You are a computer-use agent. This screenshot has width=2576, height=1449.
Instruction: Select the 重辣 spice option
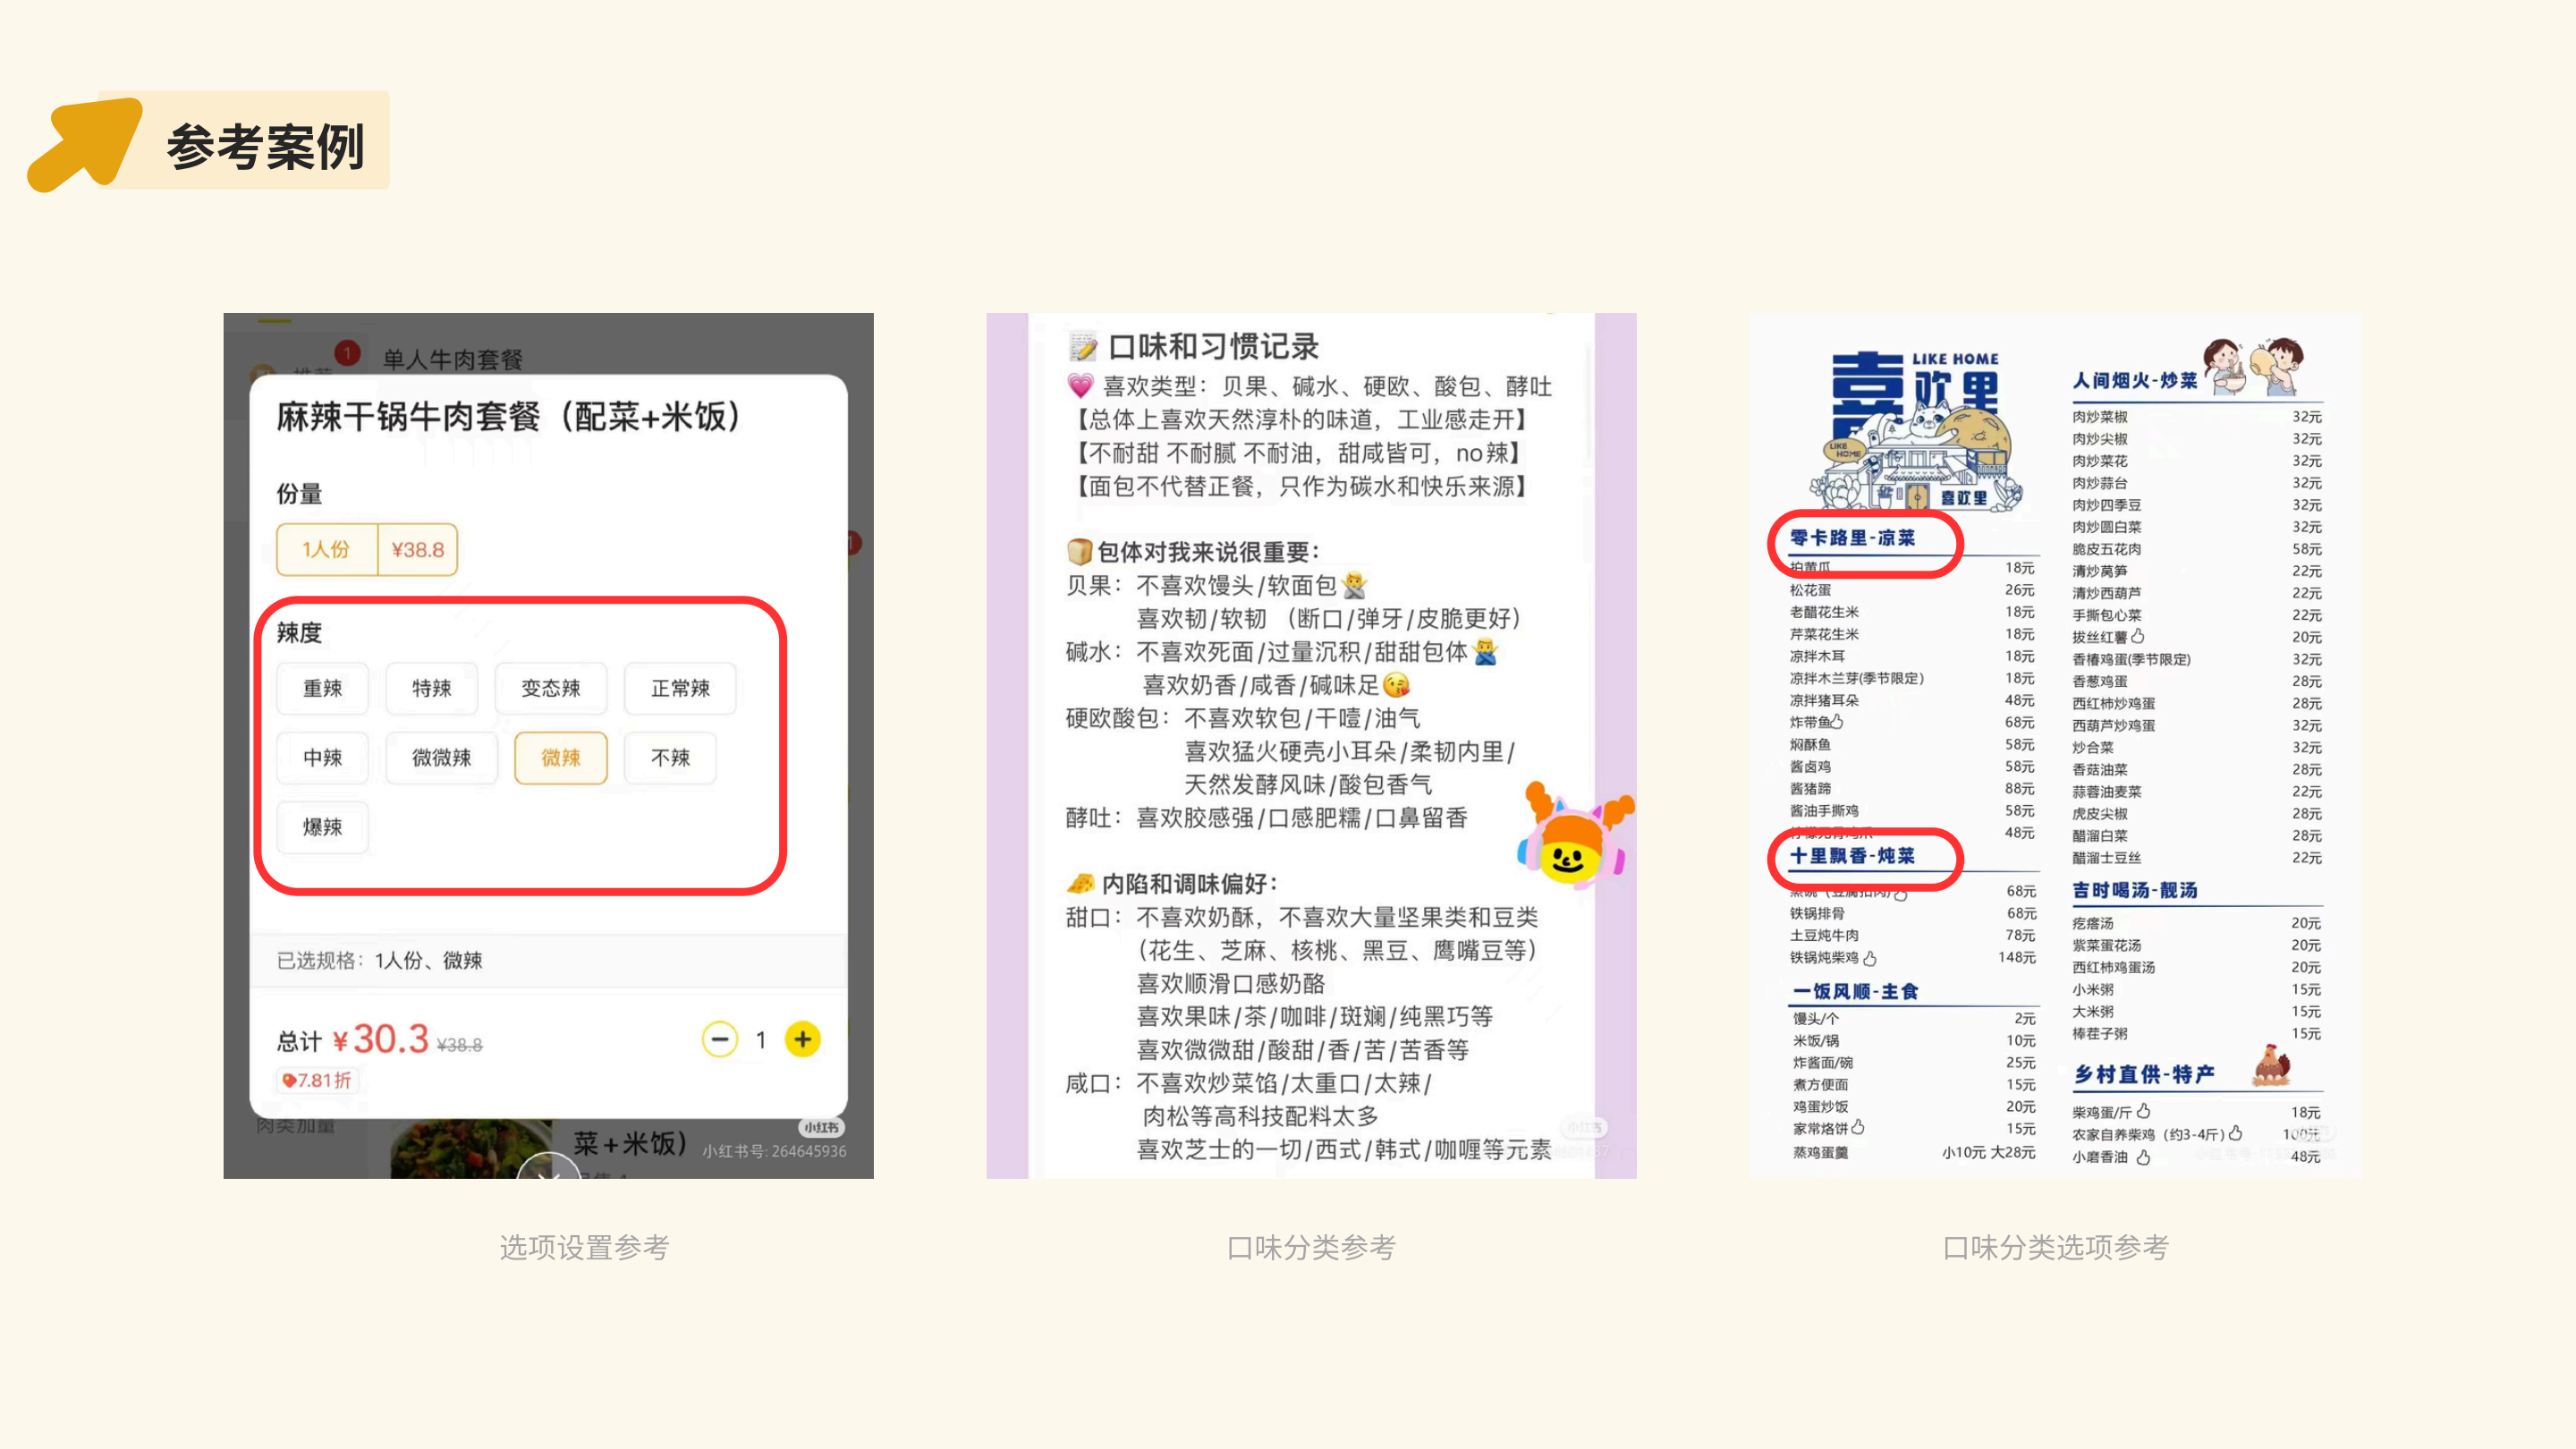[322, 688]
